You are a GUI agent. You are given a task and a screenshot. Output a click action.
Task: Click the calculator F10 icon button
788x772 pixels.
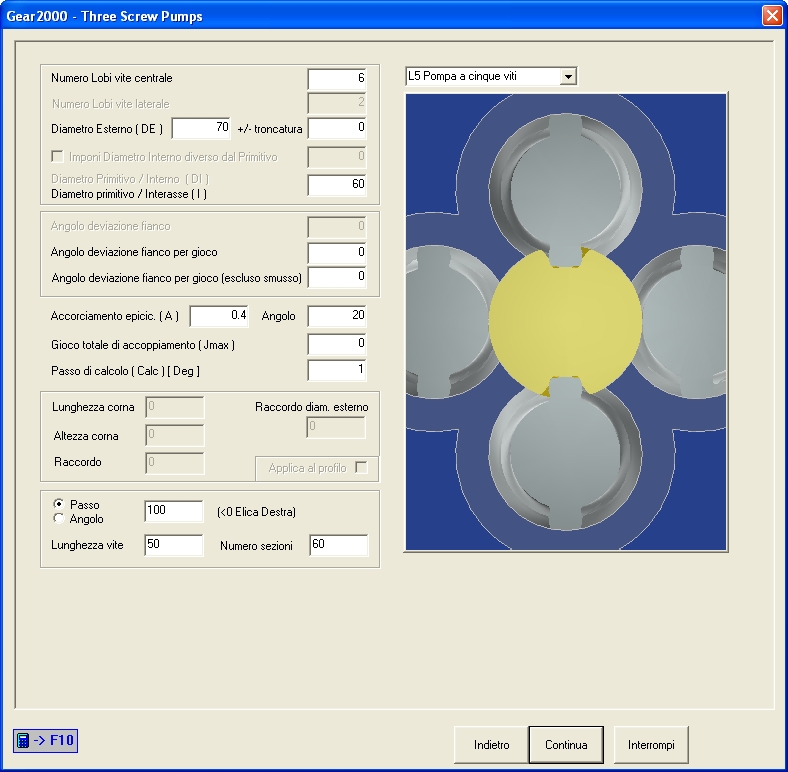(45, 740)
